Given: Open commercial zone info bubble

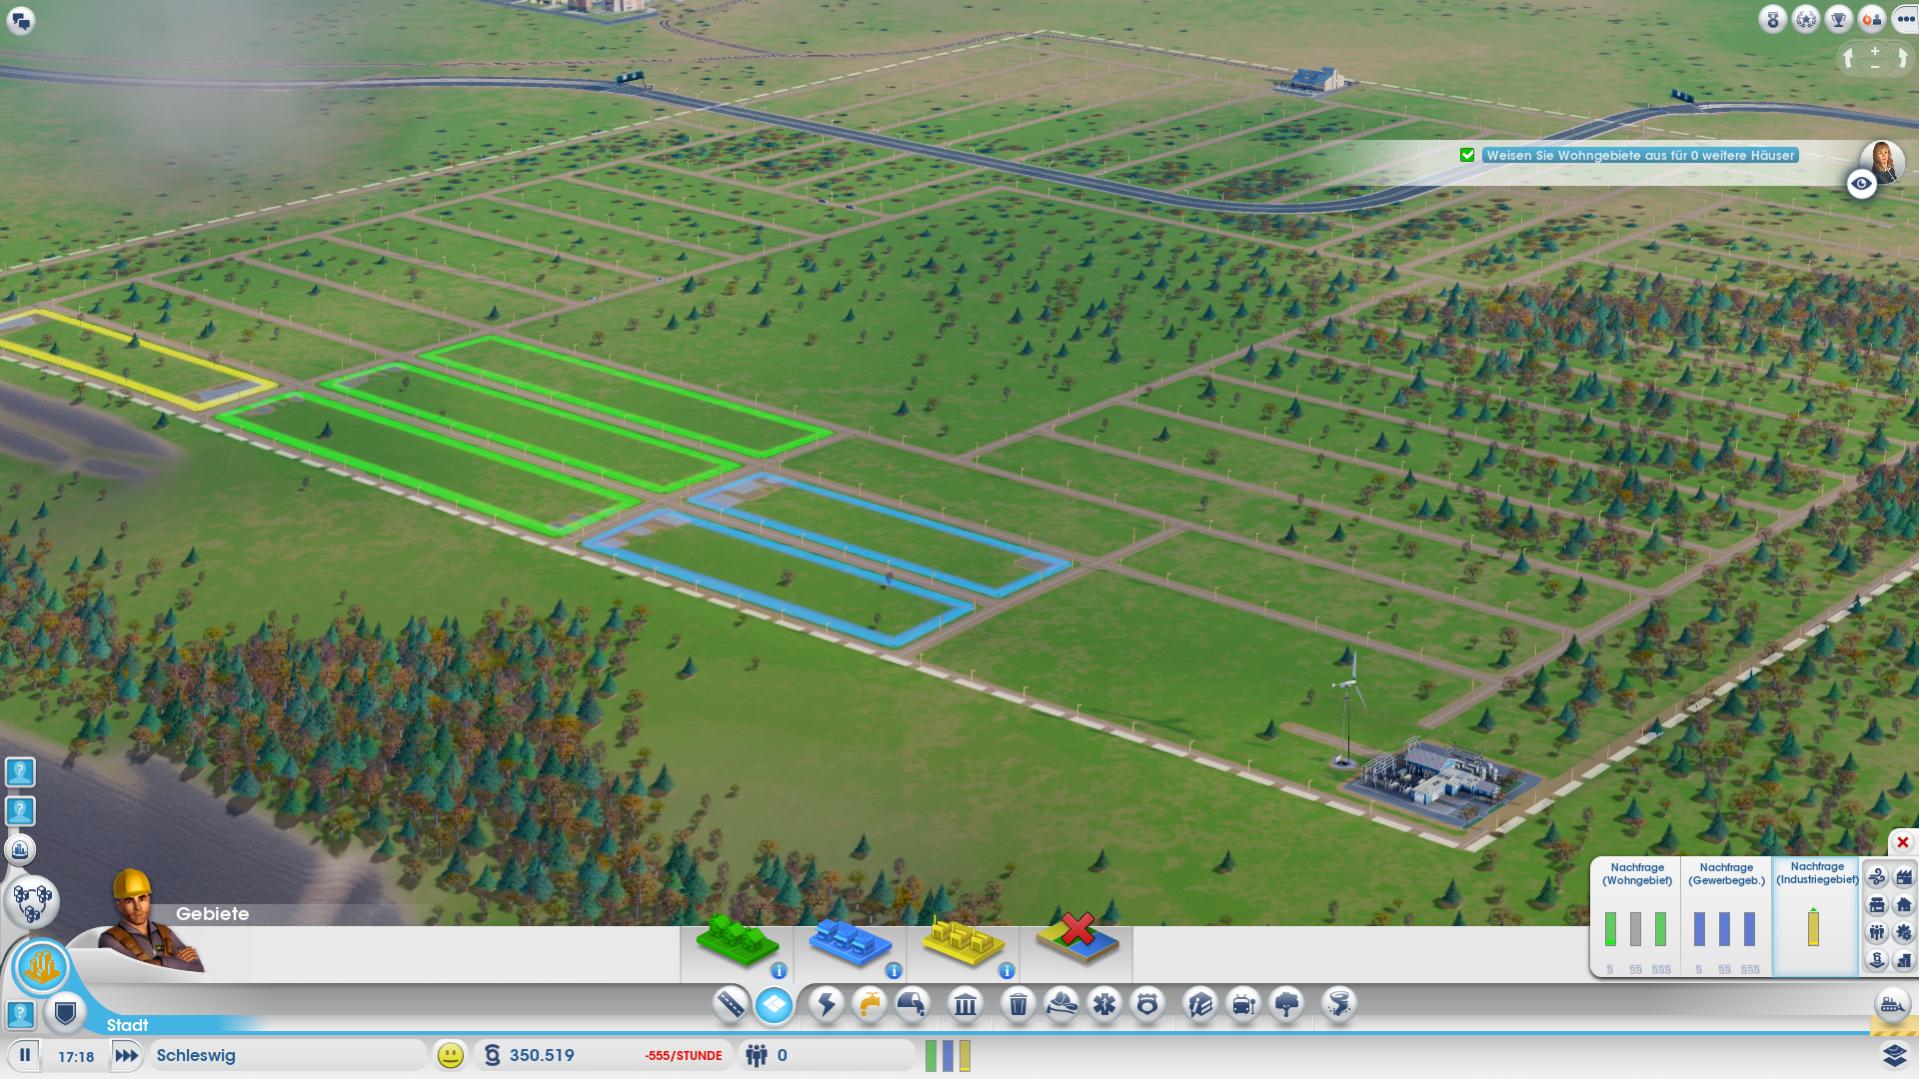Looking at the screenshot, I should coord(893,971).
